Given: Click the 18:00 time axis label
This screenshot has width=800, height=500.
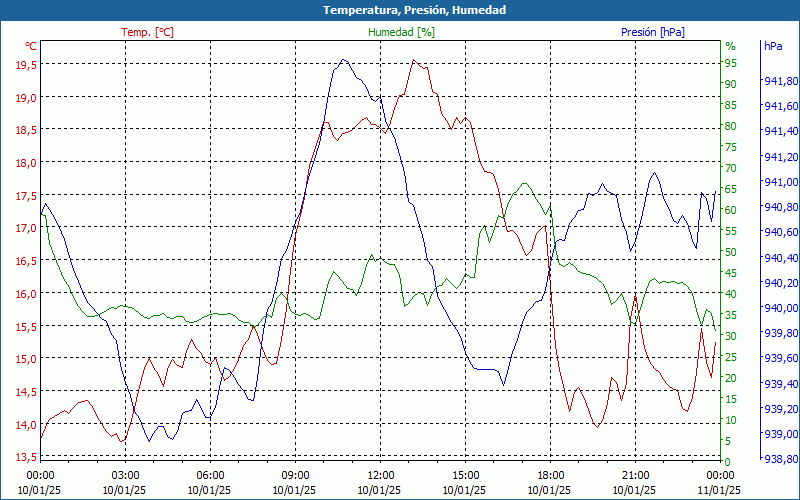Looking at the screenshot, I should pyautogui.click(x=550, y=474).
